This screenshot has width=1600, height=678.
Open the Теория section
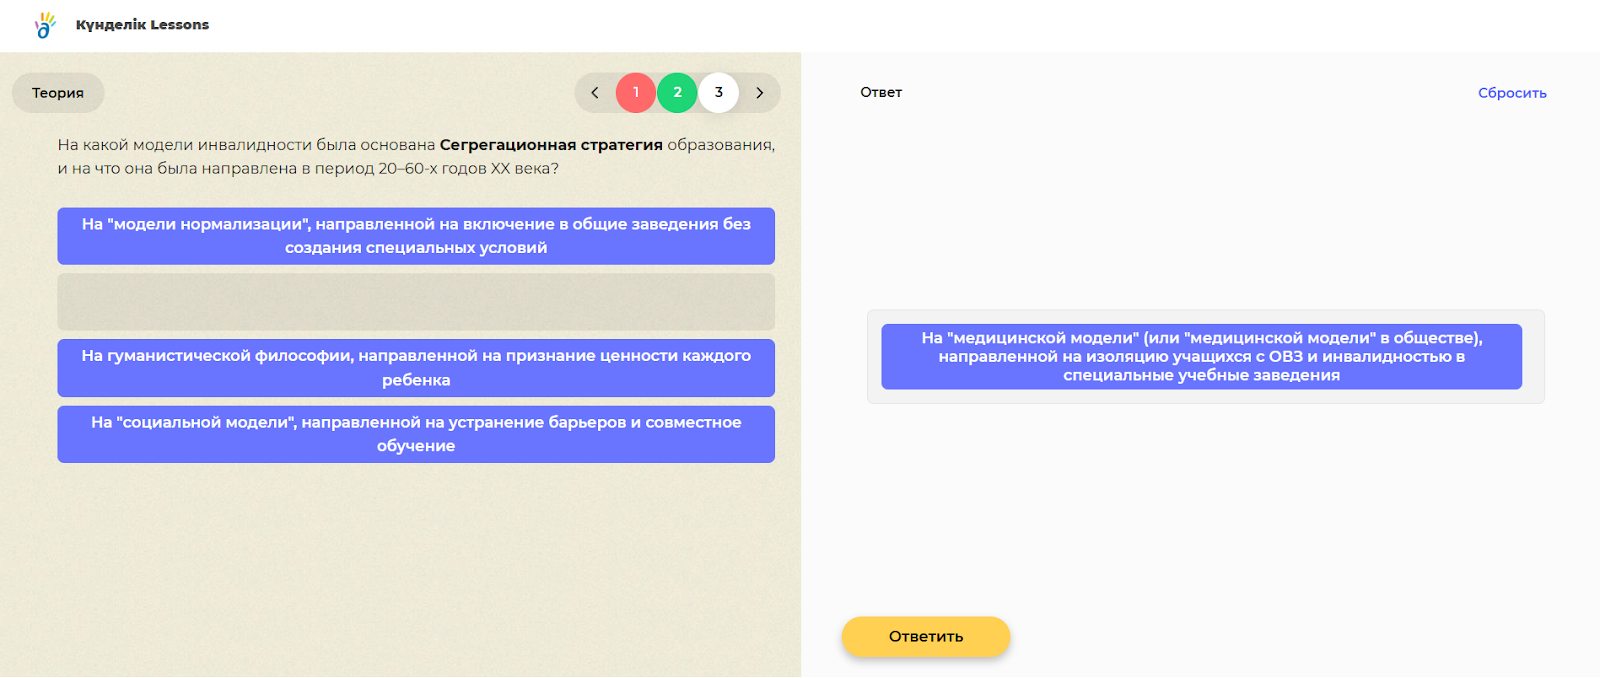[58, 93]
